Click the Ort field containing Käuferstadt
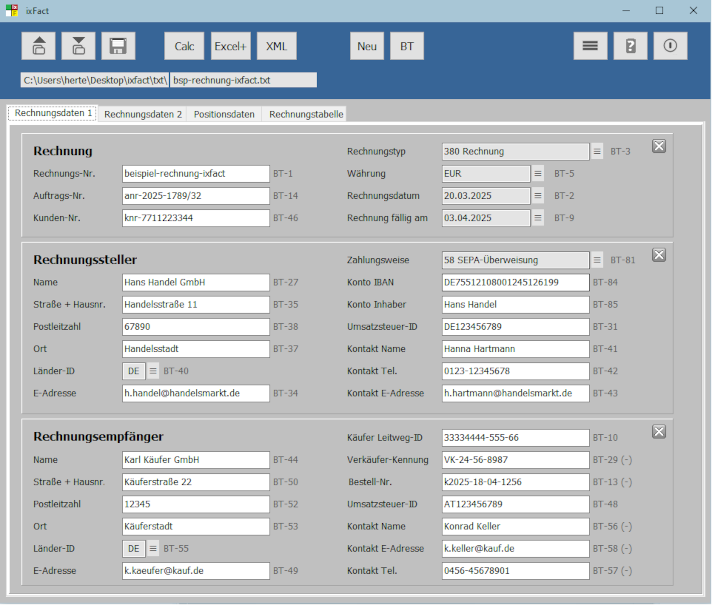 coord(196,526)
